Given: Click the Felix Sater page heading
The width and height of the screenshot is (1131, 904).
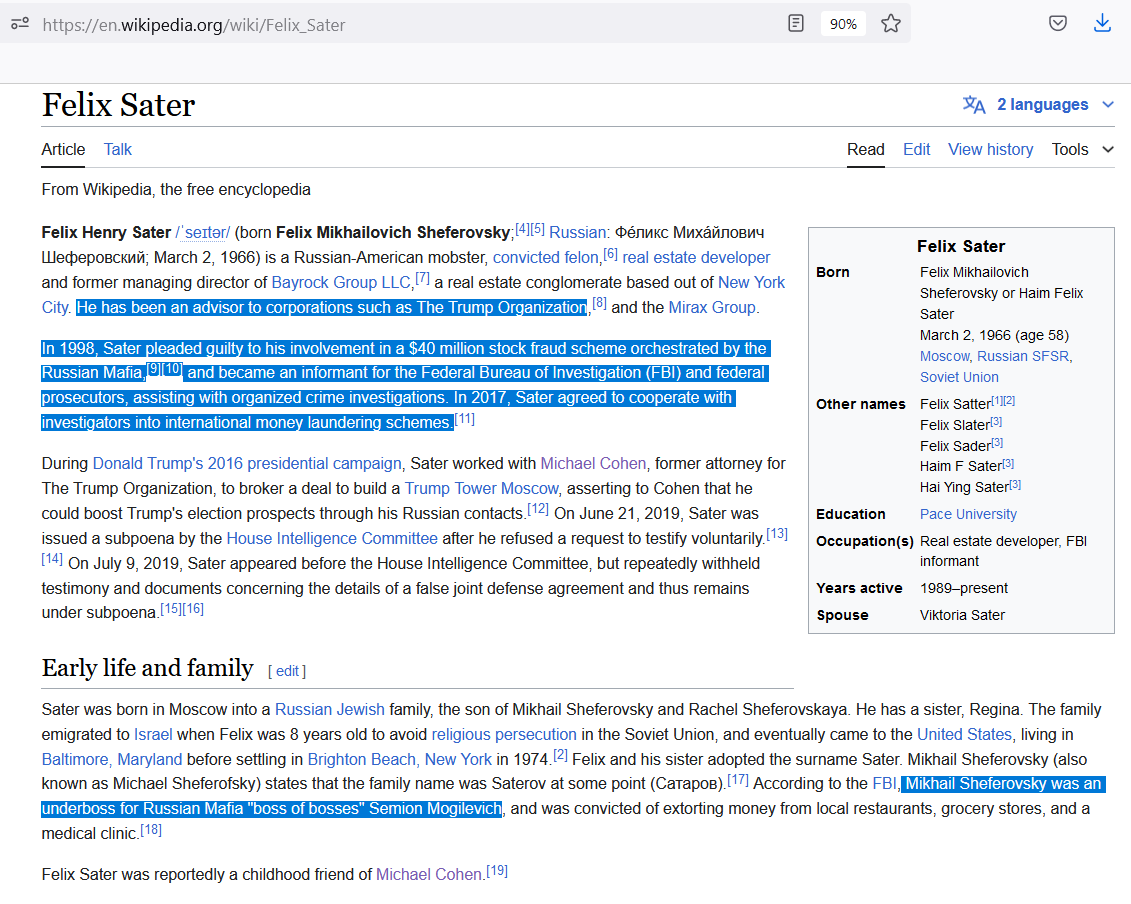Looking at the screenshot, I should coord(118,105).
